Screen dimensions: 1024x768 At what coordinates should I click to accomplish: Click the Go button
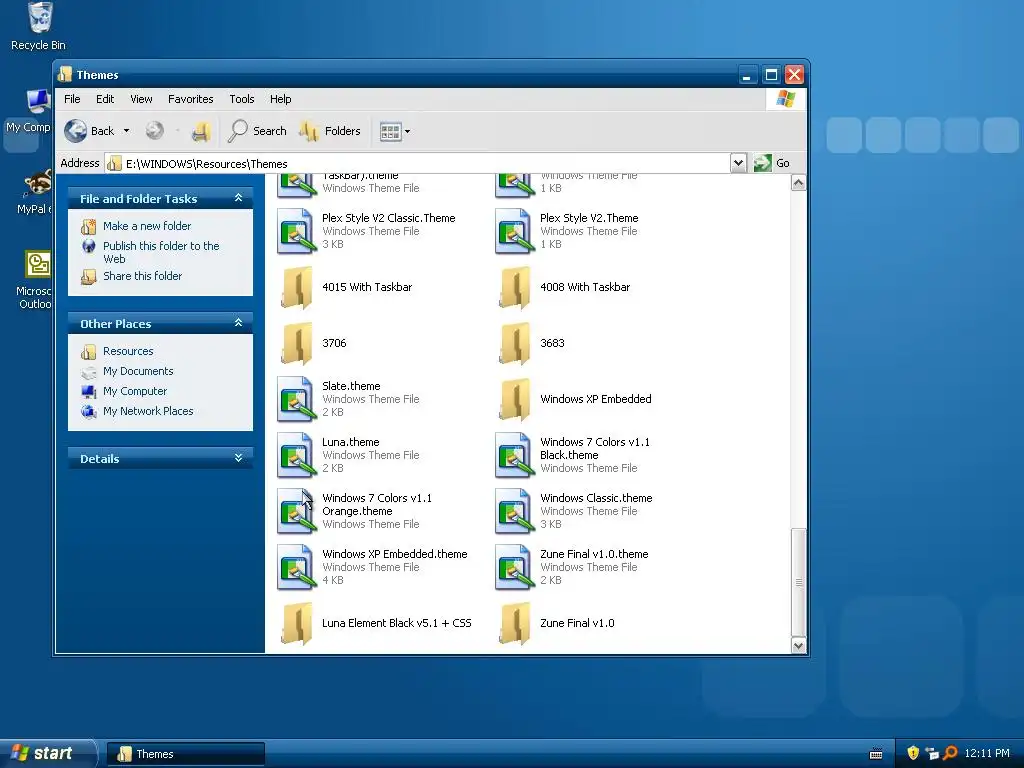click(772, 163)
